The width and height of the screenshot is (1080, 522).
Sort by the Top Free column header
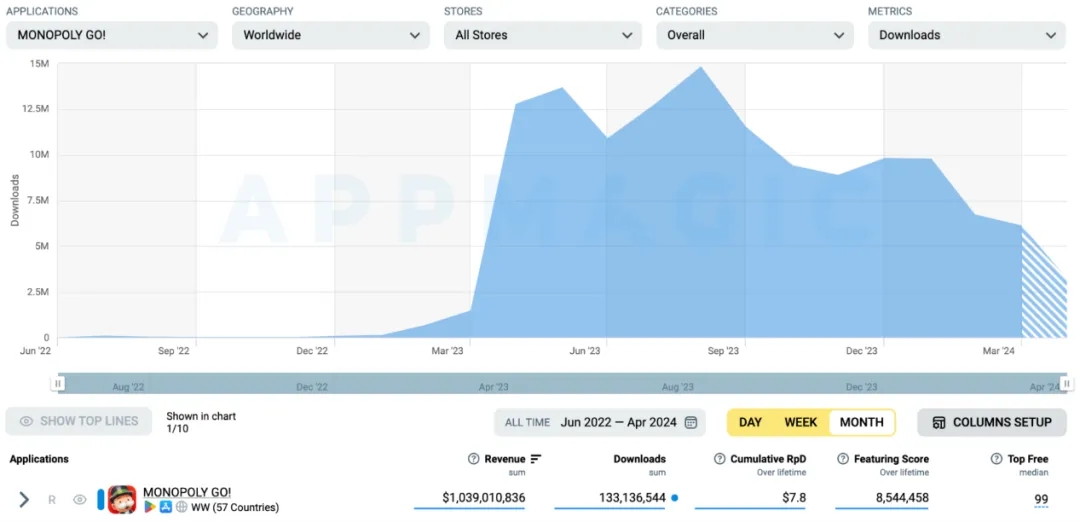pyautogui.click(x=1028, y=459)
